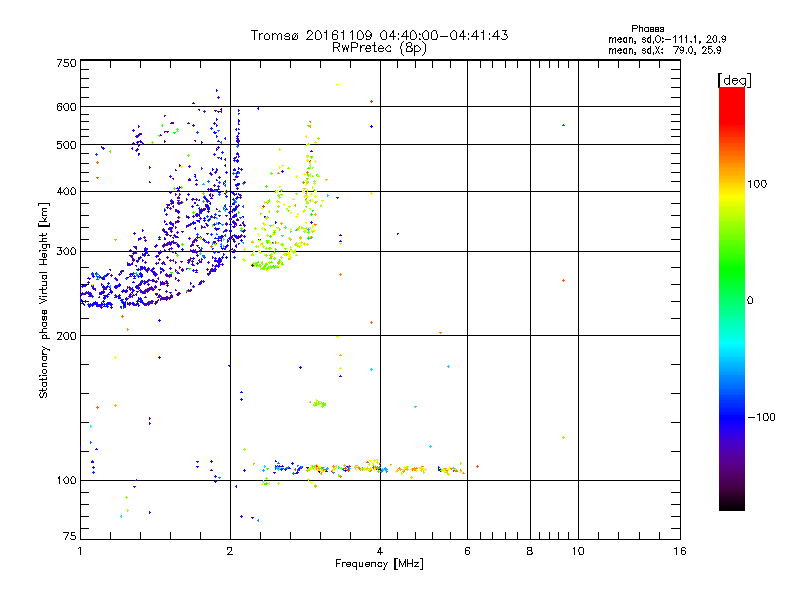Click the "600" tick label on height axis
Screen dimensions: 800x600
click(x=66, y=107)
